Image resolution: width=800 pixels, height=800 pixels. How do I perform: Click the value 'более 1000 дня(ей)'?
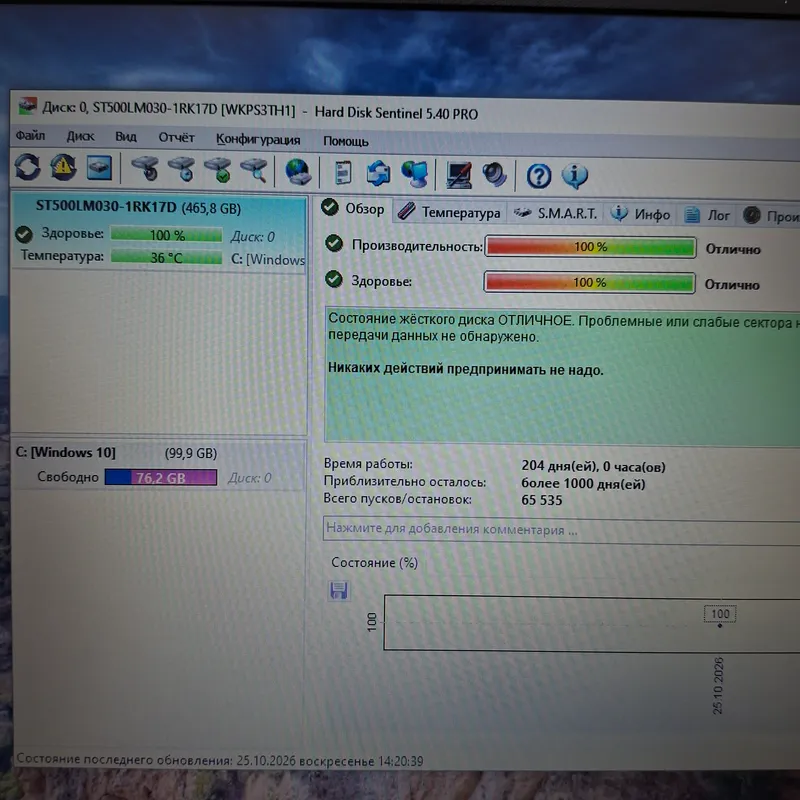[x=583, y=484]
